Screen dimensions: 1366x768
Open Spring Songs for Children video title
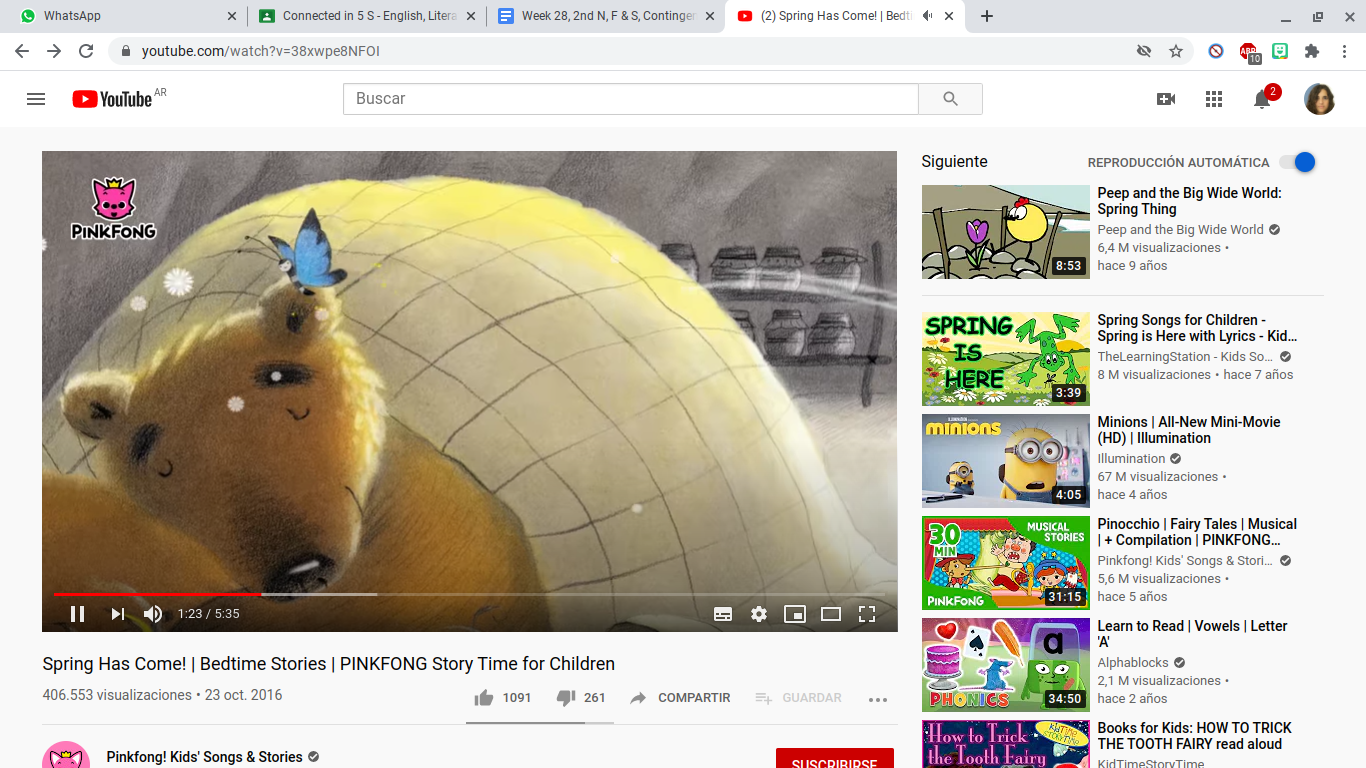pos(1197,328)
